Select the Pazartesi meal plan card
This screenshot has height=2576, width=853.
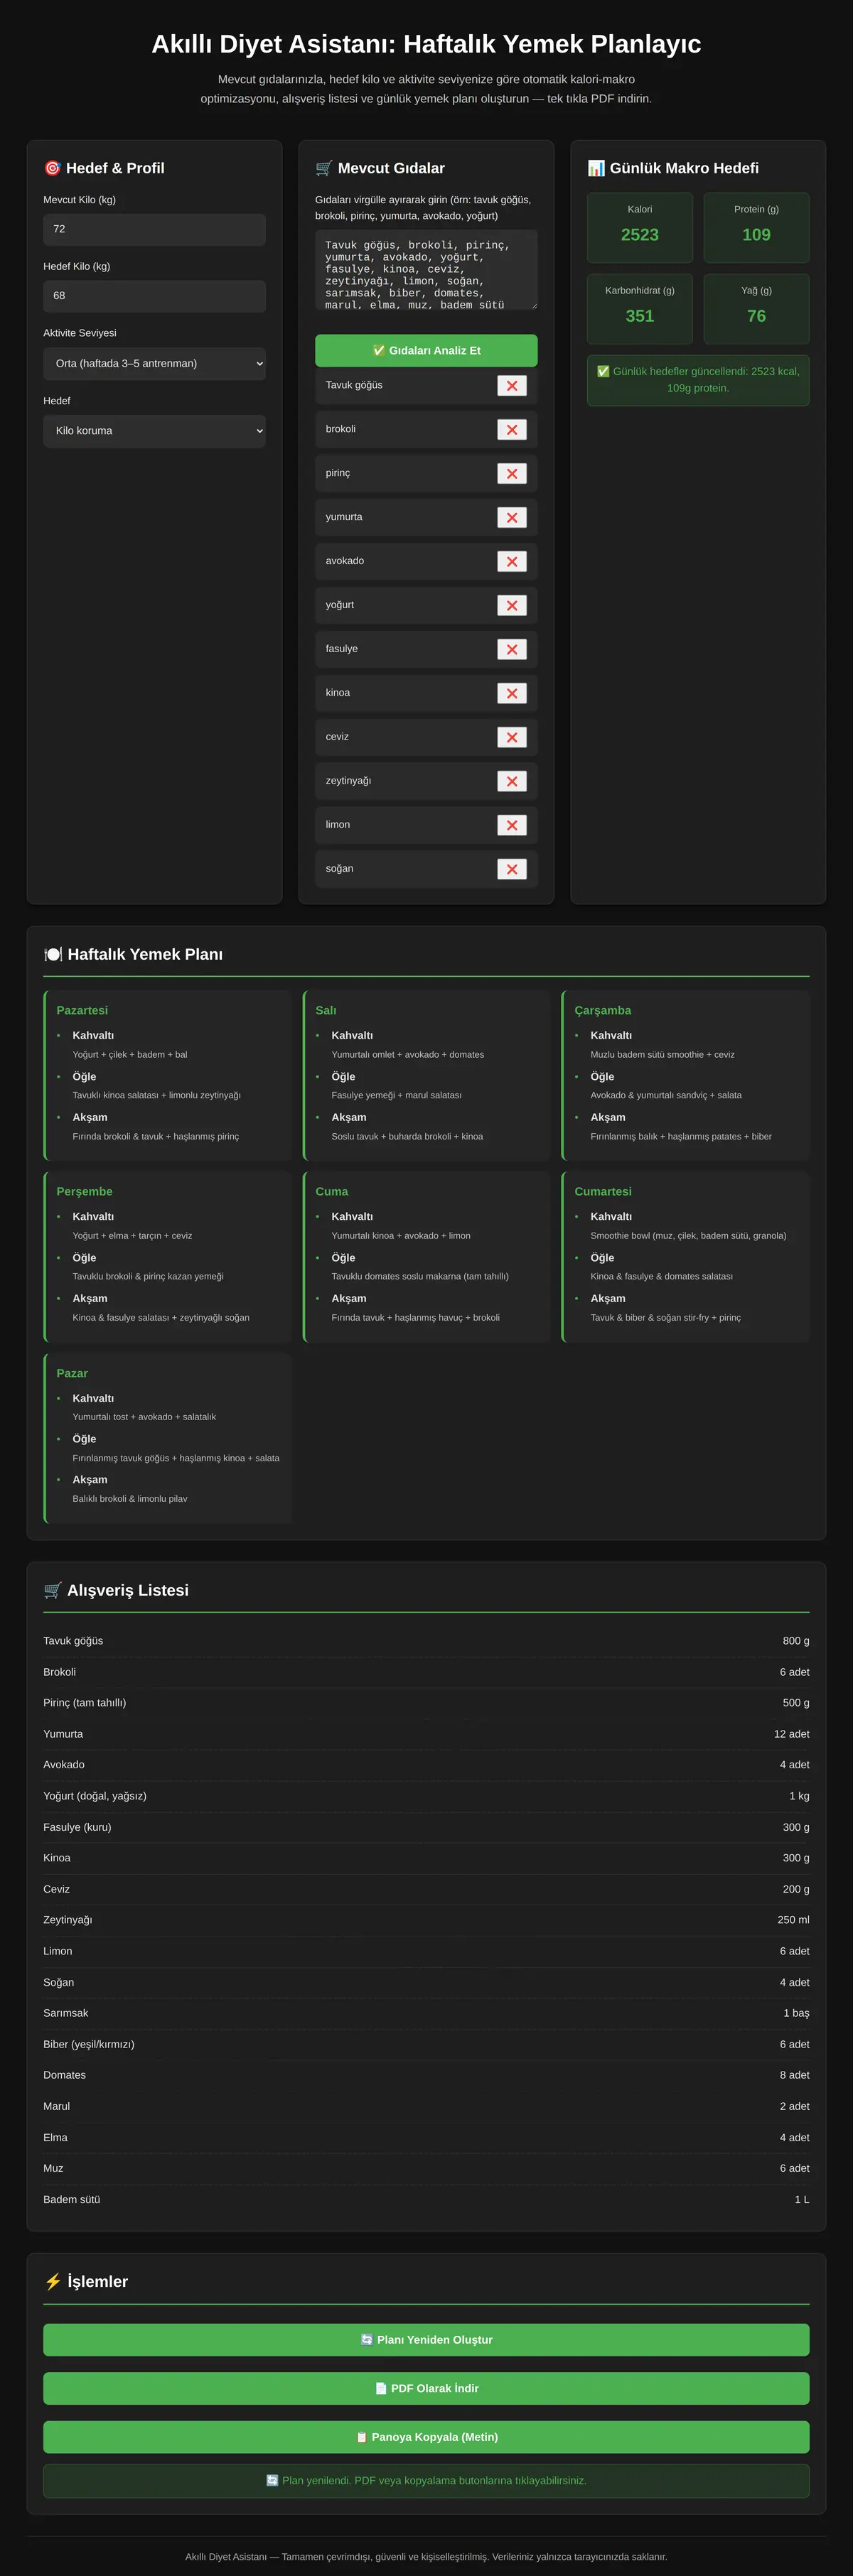tap(167, 1075)
